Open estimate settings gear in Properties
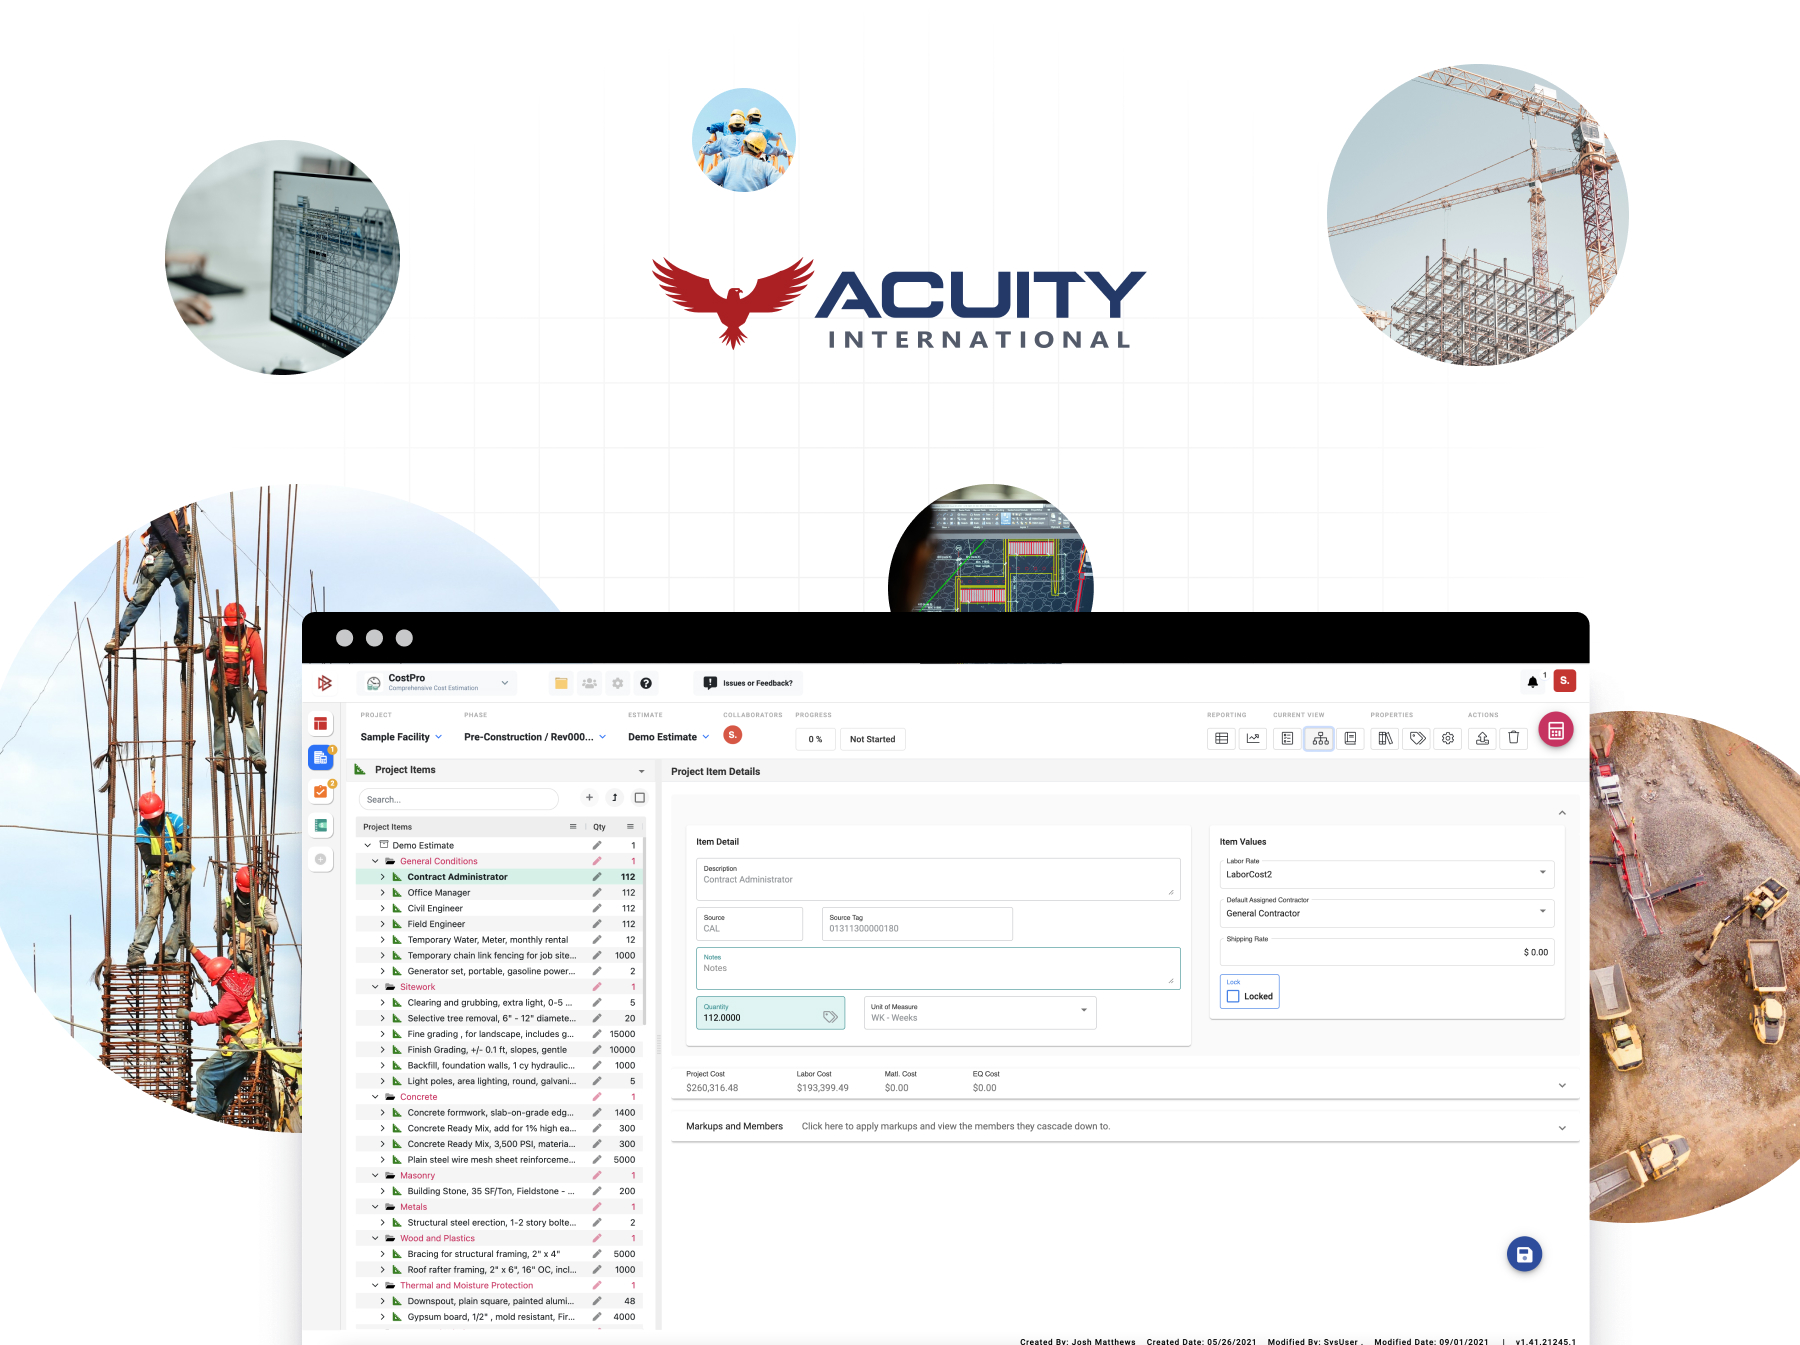Viewport: 1800px width, 1345px height. [1448, 738]
